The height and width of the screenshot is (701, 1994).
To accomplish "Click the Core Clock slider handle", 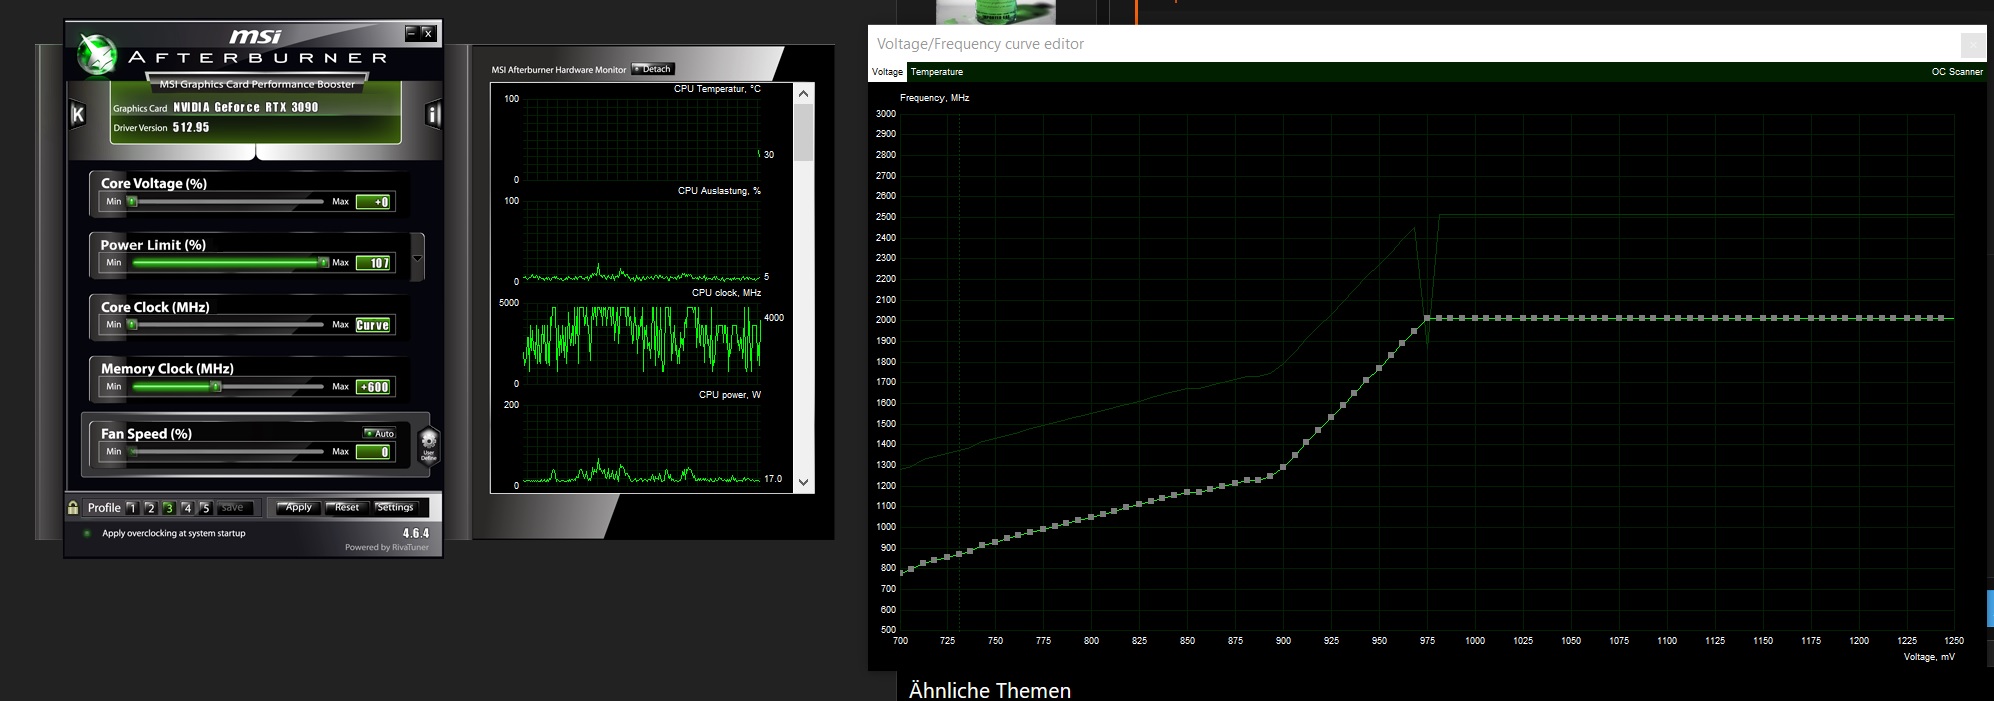I will pyautogui.click(x=132, y=325).
